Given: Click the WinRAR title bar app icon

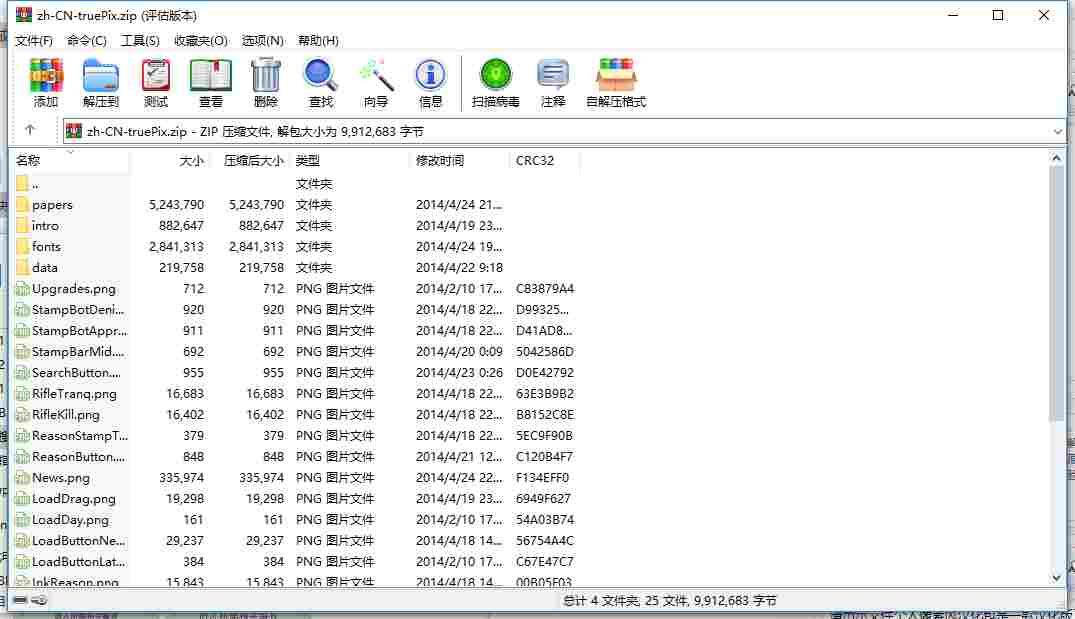Looking at the screenshot, I should (24, 14).
